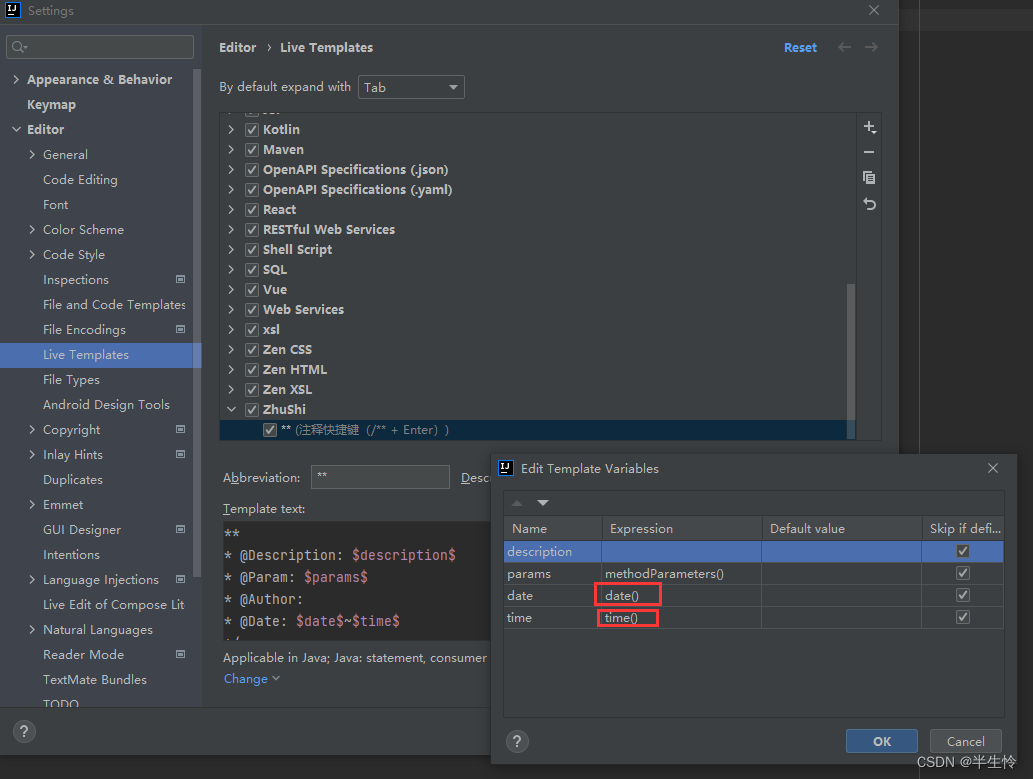Move variable up in Edit Template Variables
The width and height of the screenshot is (1033, 779).
(x=517, y=503)
